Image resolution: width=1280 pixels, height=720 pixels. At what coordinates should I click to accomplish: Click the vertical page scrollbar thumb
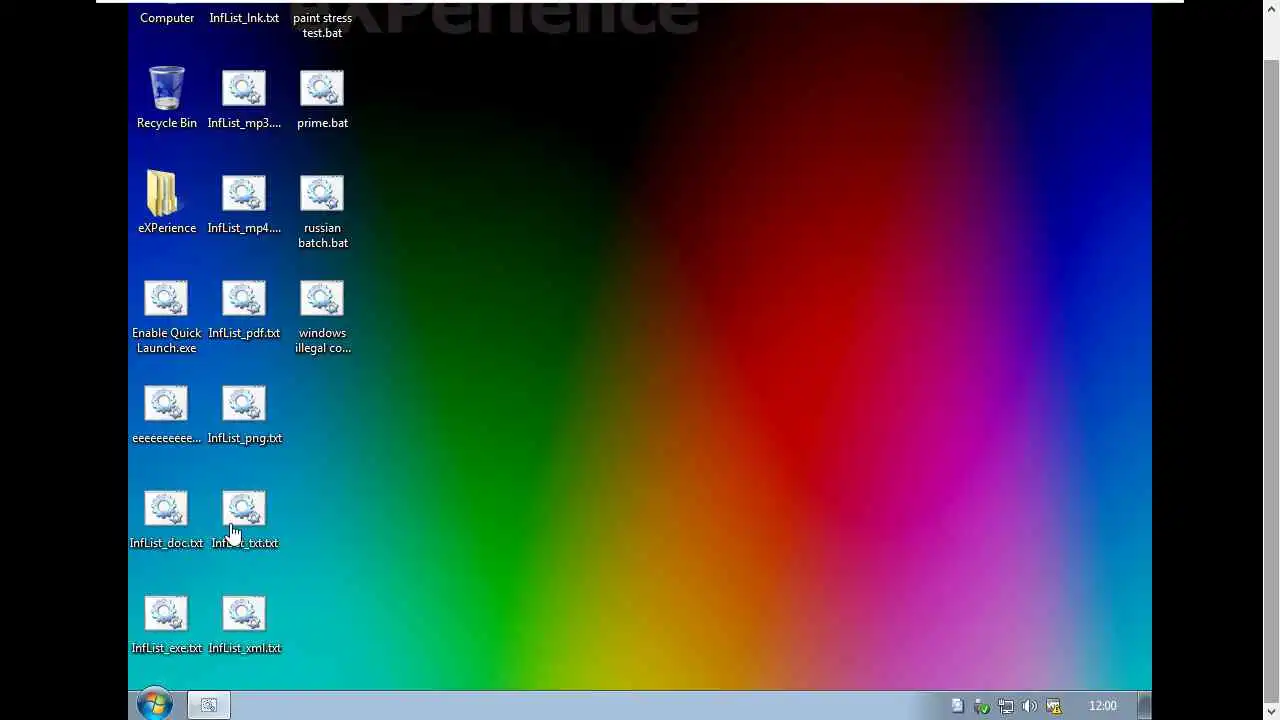(x=1271, y=379)
